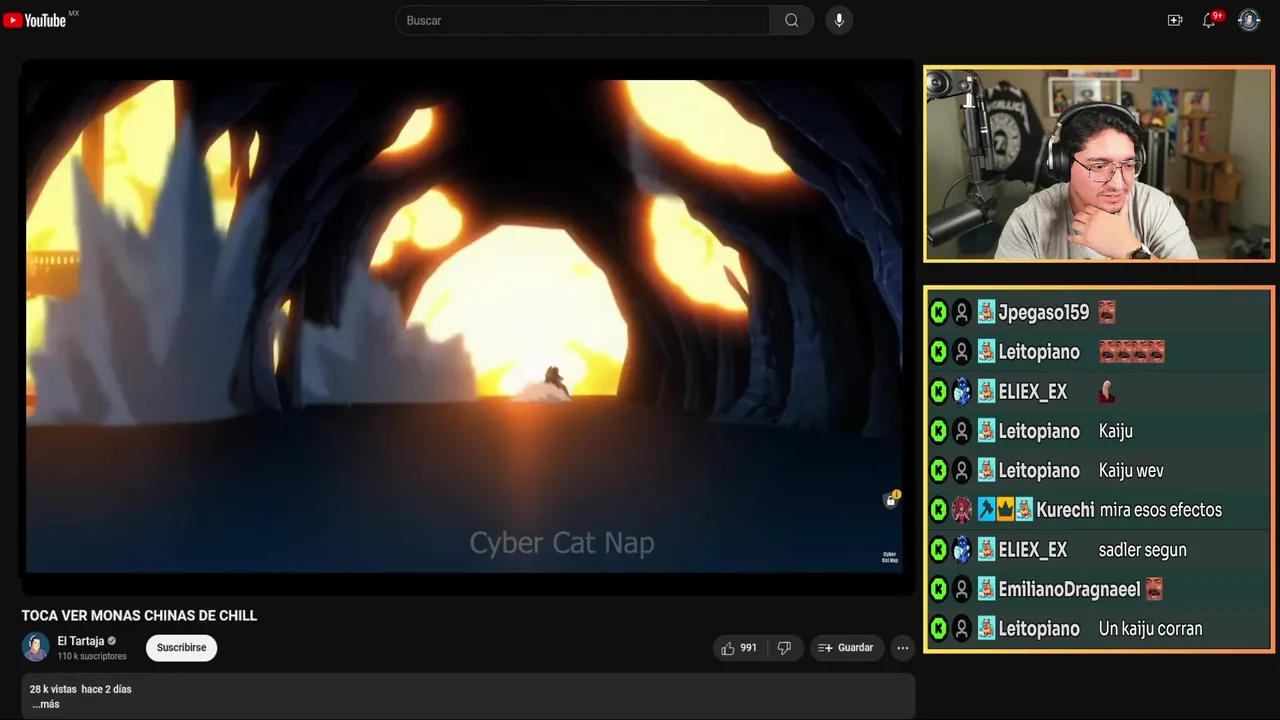Click the video title TOCA VER MONAS CHINAS
This screenshot has width=1280, height=720.
click(x=139, y=616)
